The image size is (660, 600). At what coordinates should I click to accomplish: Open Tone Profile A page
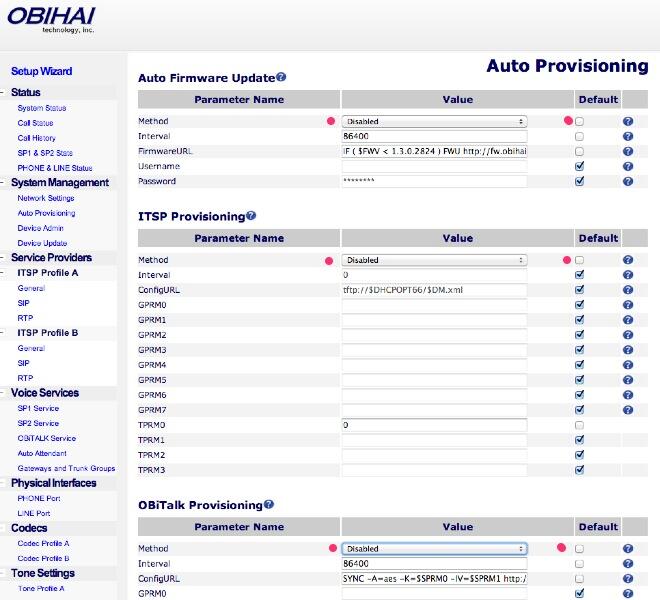click(x=41, y=588)
